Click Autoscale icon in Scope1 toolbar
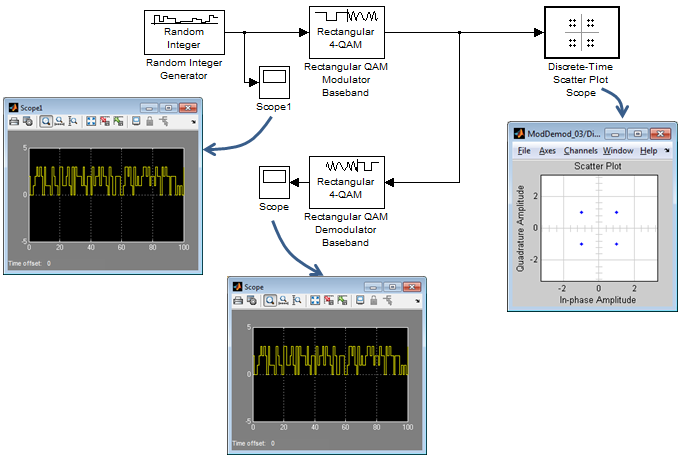Image resolution: width=681 pixels, height=458 pixels. click(91, 121)
